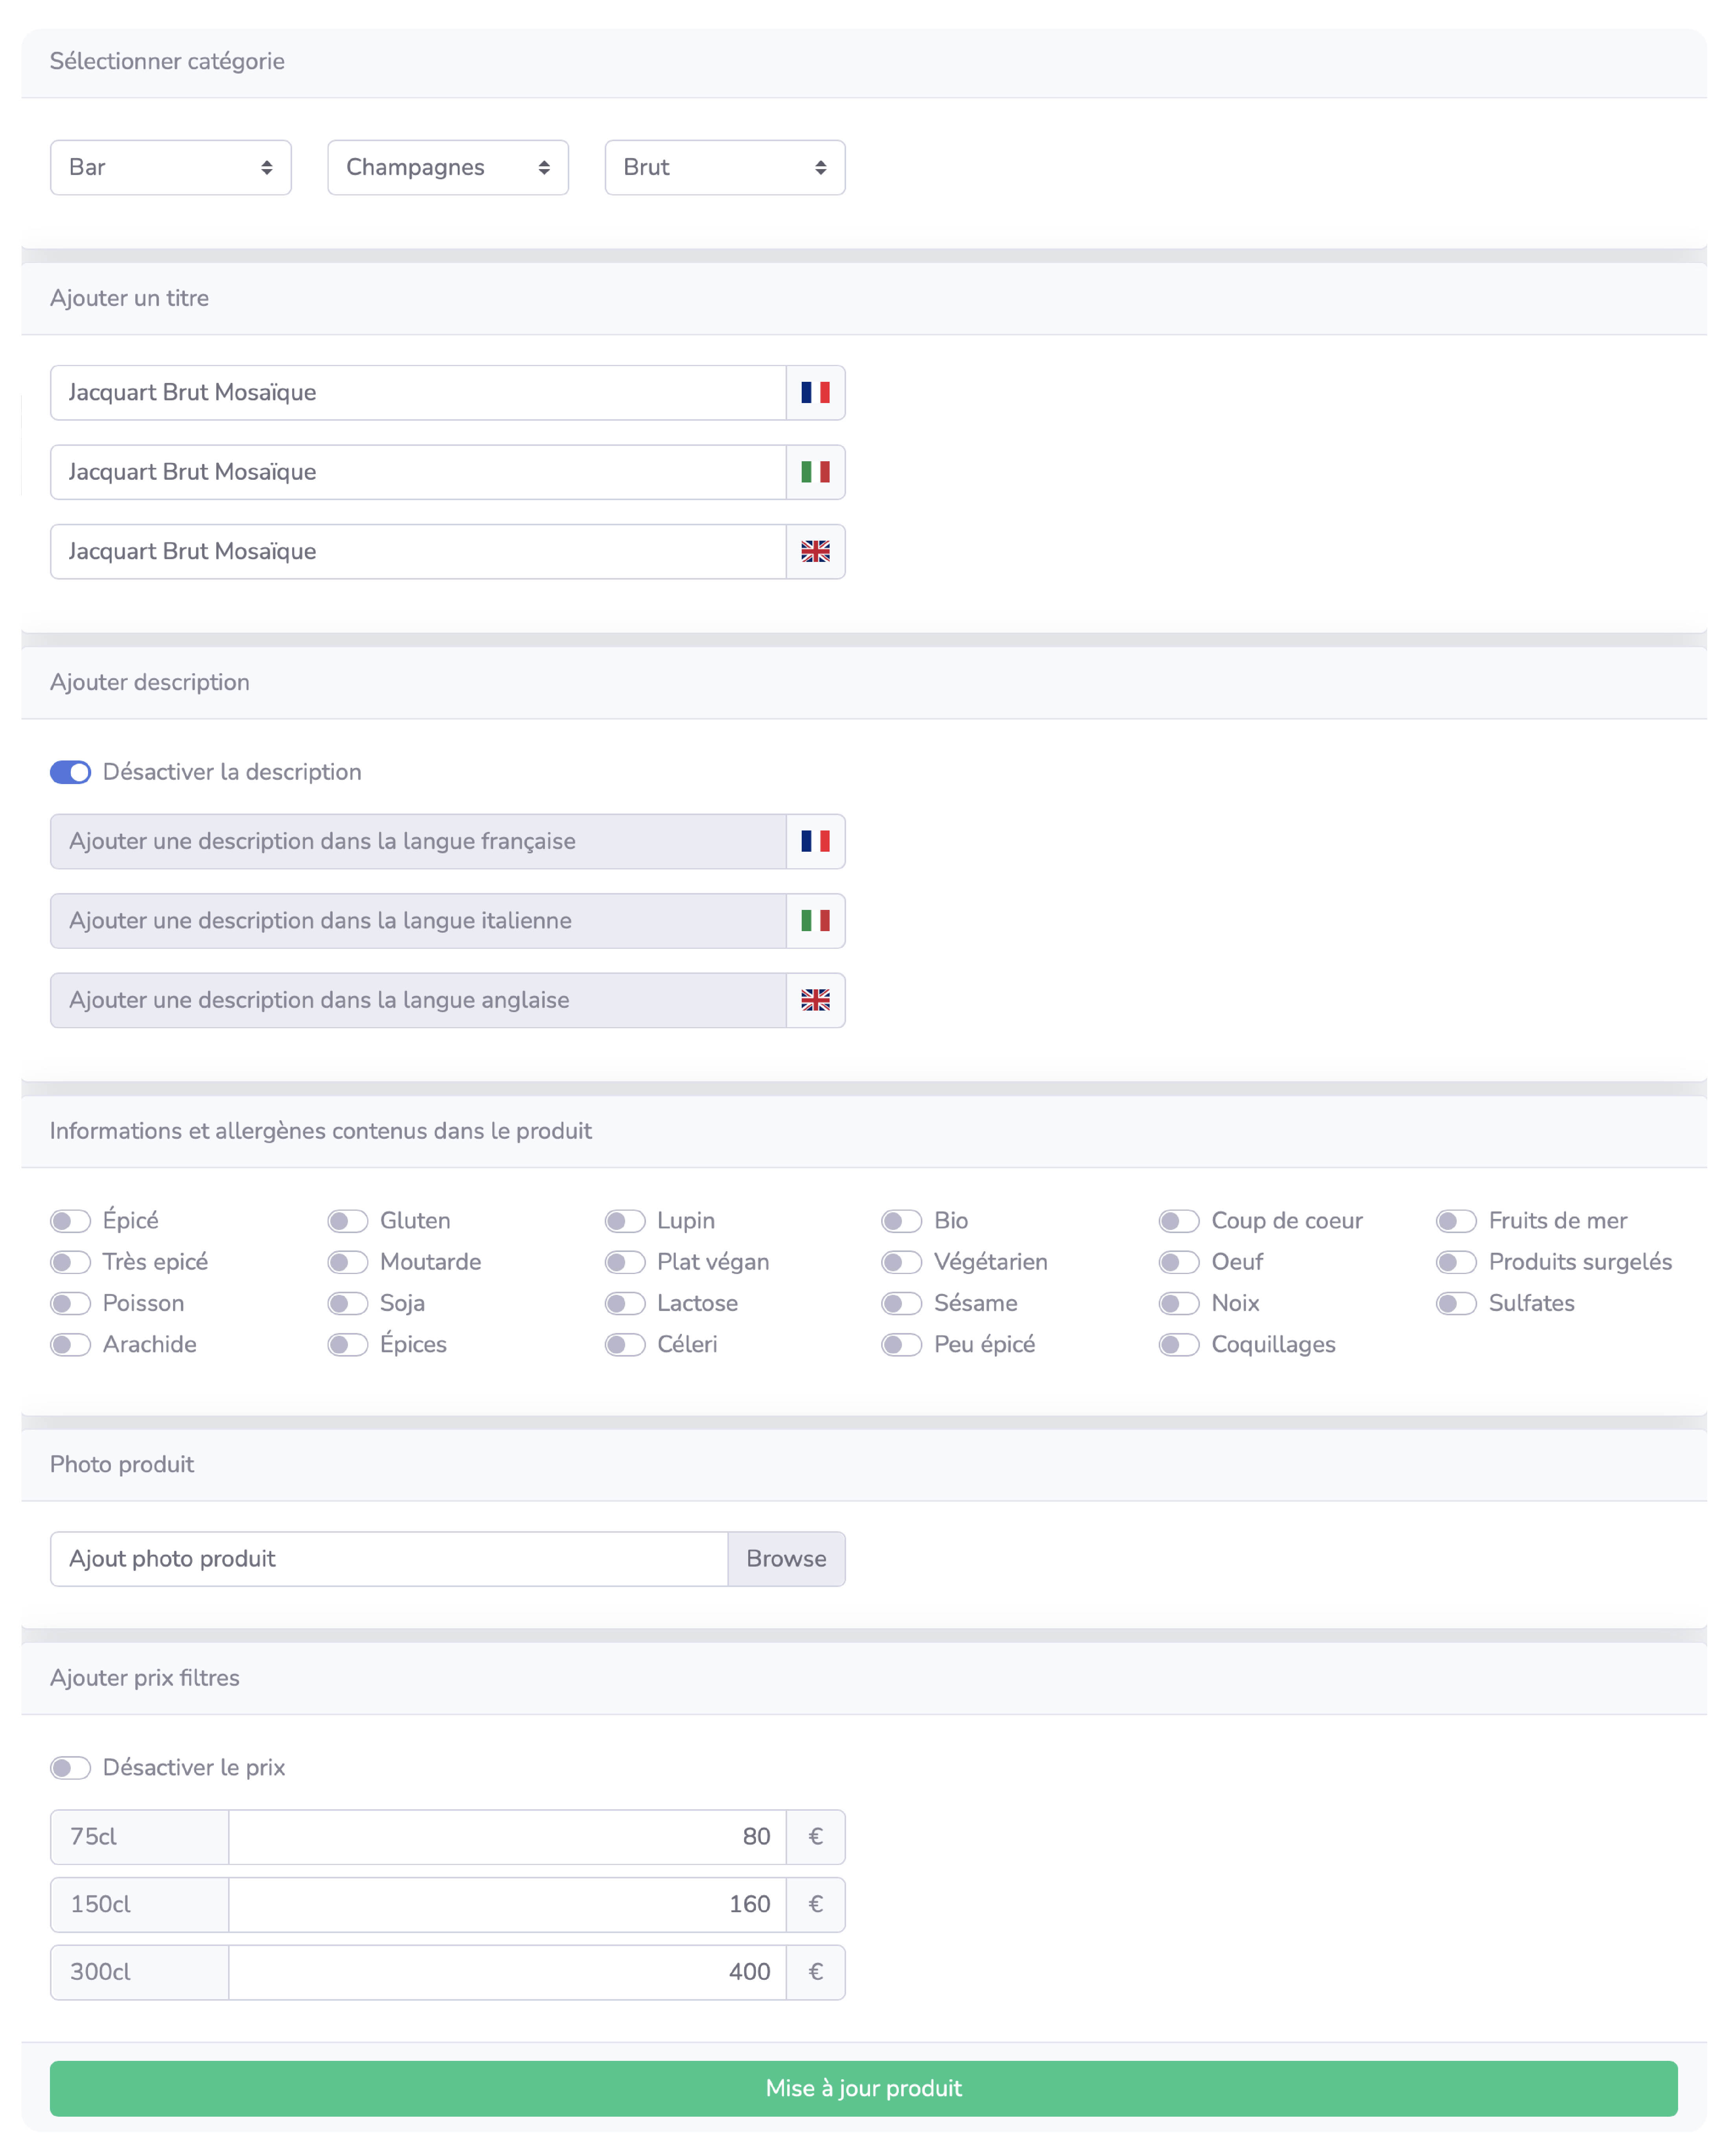Toggle Sulfates allergen switch on
1730x2156 pixels.
pos(1456,1303)
